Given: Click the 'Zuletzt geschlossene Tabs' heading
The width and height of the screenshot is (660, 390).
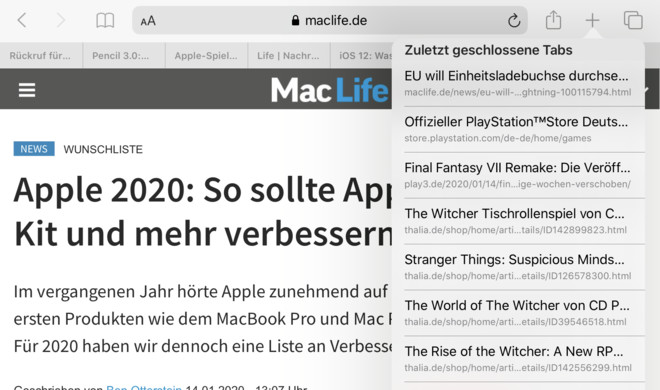Looking at the screenshot, I should tap(488, 50).
